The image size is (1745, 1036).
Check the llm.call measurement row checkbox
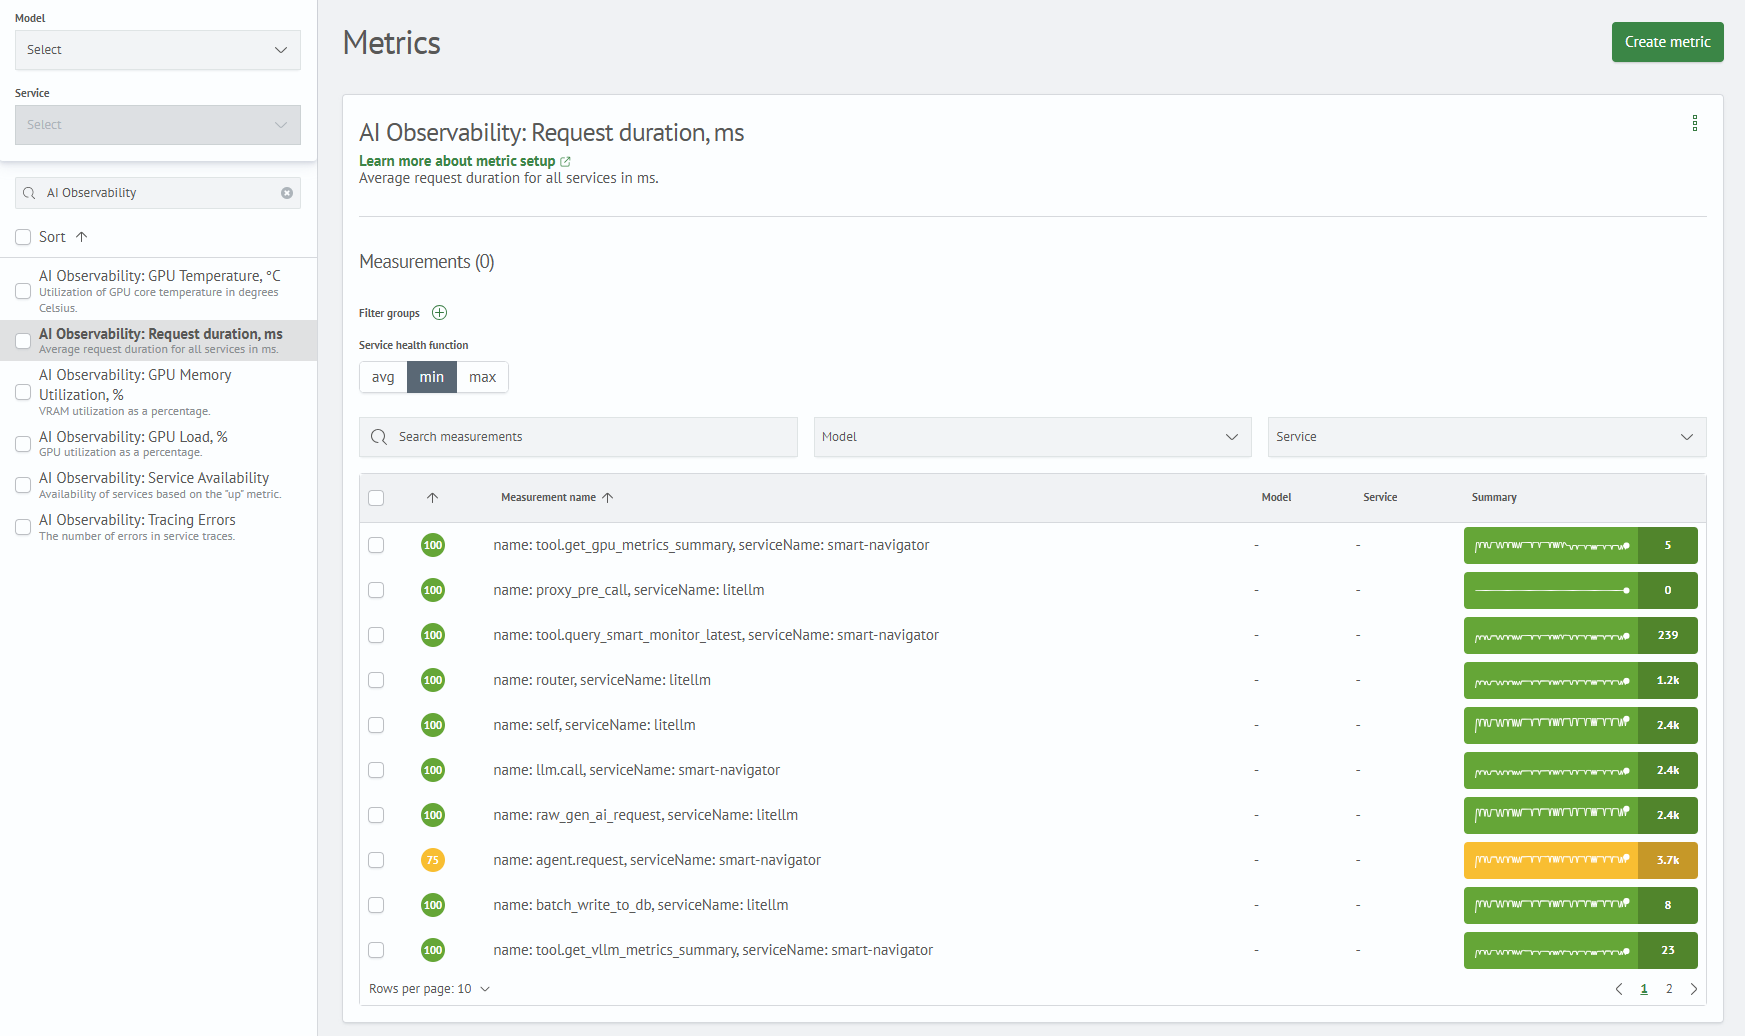(376, 770)
